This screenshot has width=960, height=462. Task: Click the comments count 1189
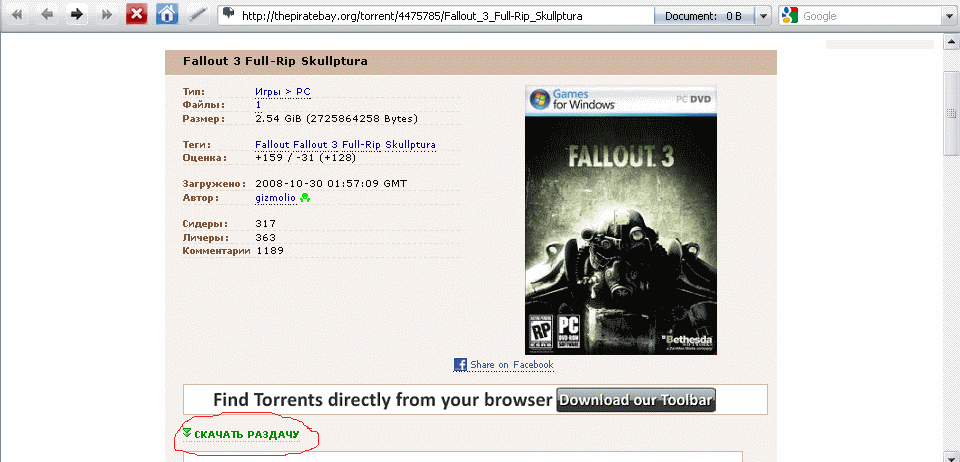tap(270, 251)
